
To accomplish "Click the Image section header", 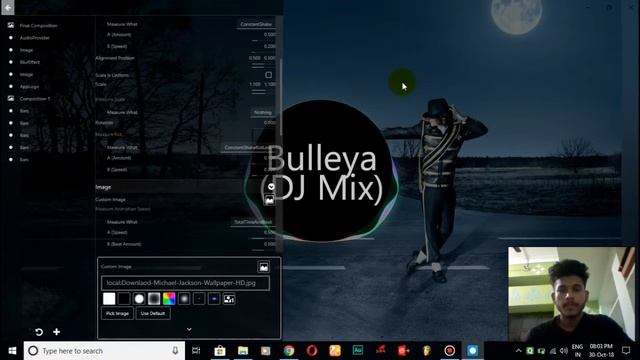I will pyautogui.click(x=186, y=187).
